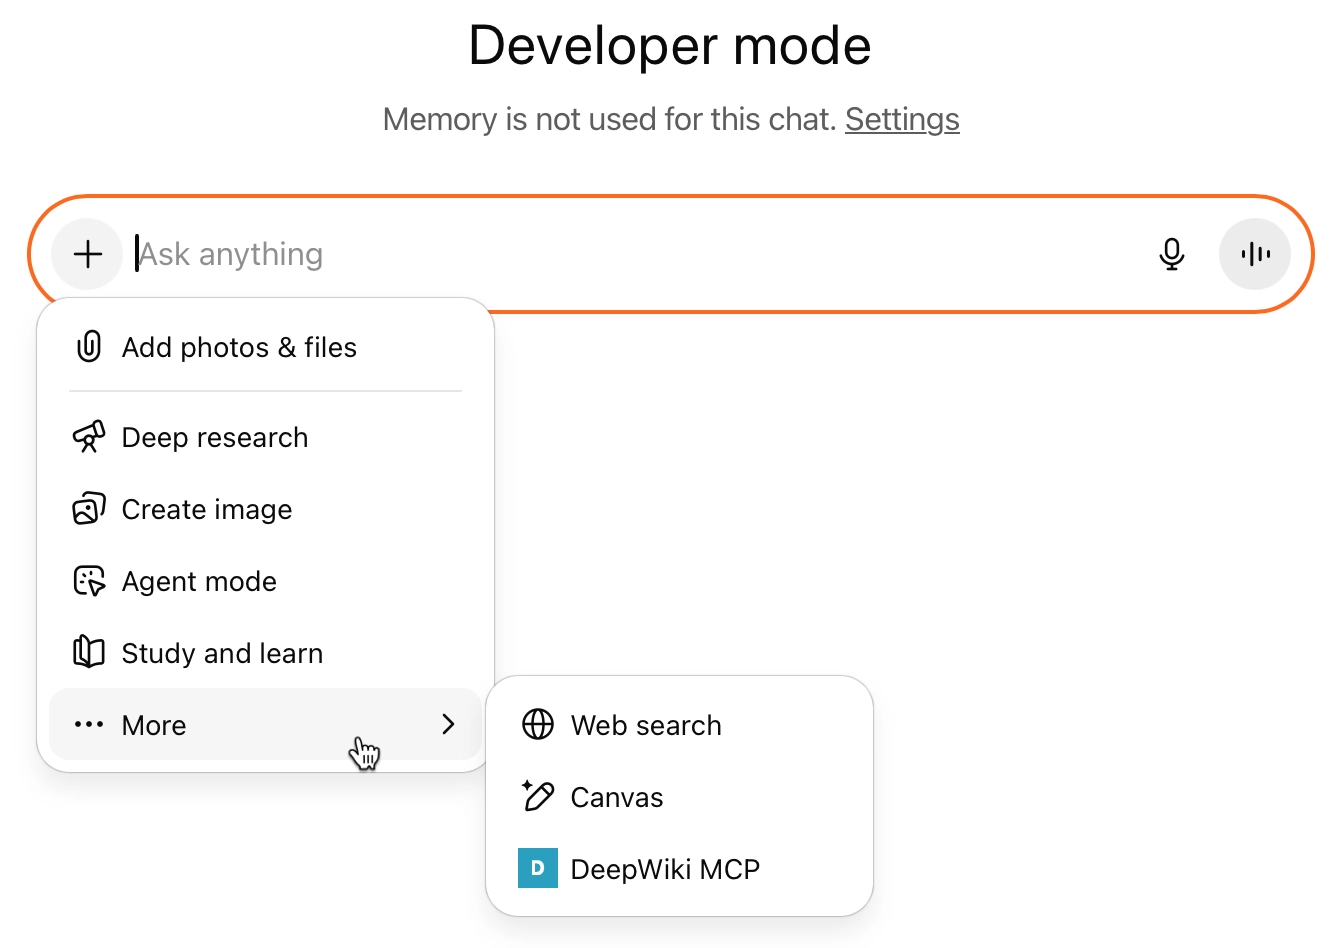Screen dimensions: 1334x948
Task: Select the 'Add photos & files' text label
Action: (x=239, y=347)
